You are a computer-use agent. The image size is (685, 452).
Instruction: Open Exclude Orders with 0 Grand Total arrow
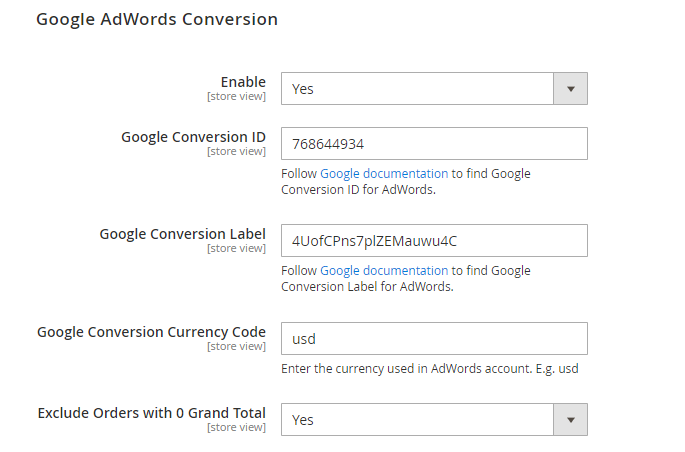coord(570,420)
